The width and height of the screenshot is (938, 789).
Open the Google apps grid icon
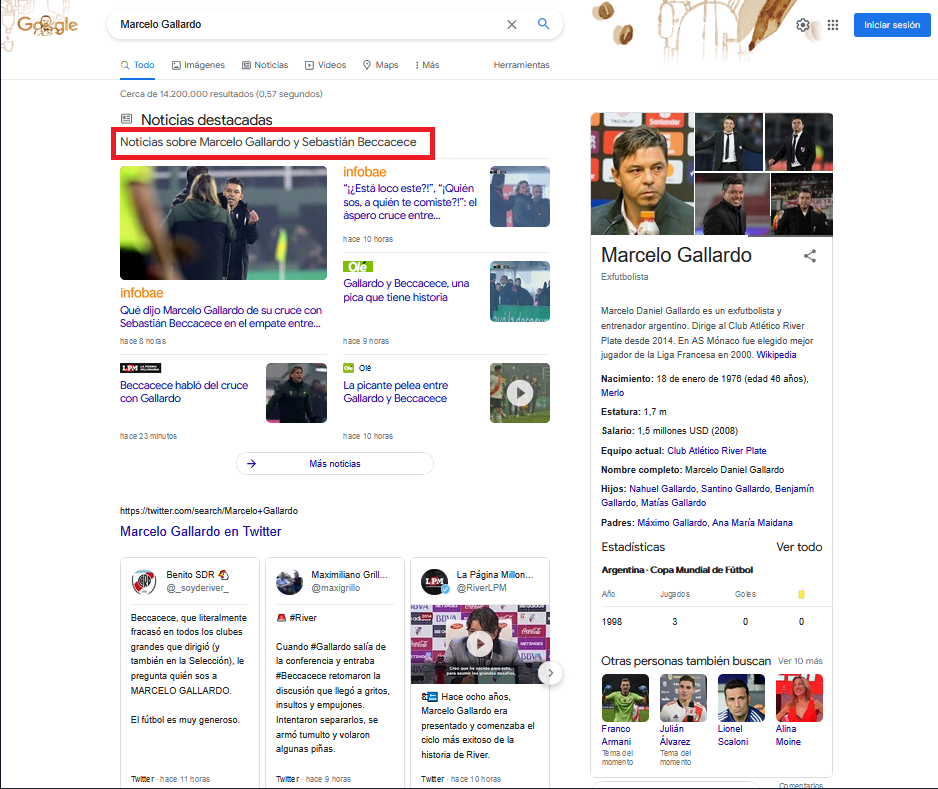point(833,25)
